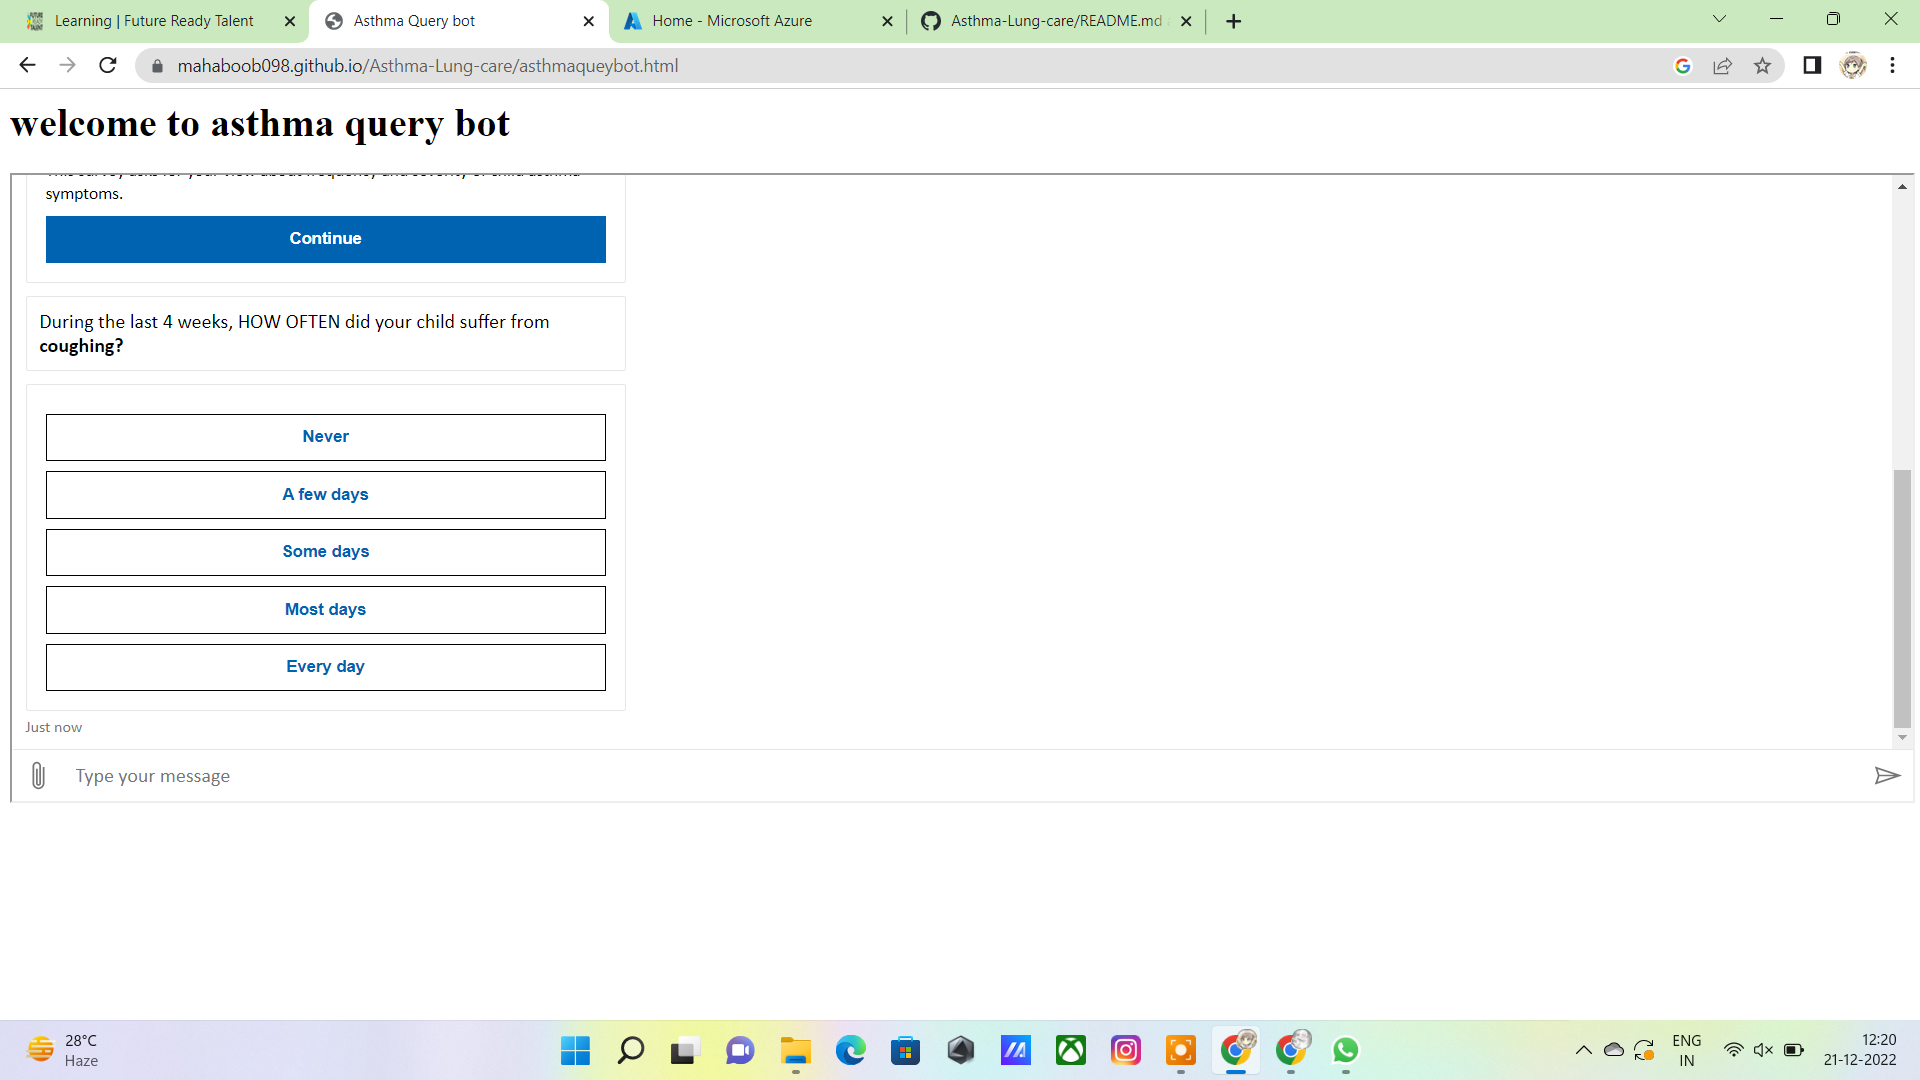Choose Some days option
Screen dimensions: 1920x1080
pyautogui.click(x=326, y=552)
